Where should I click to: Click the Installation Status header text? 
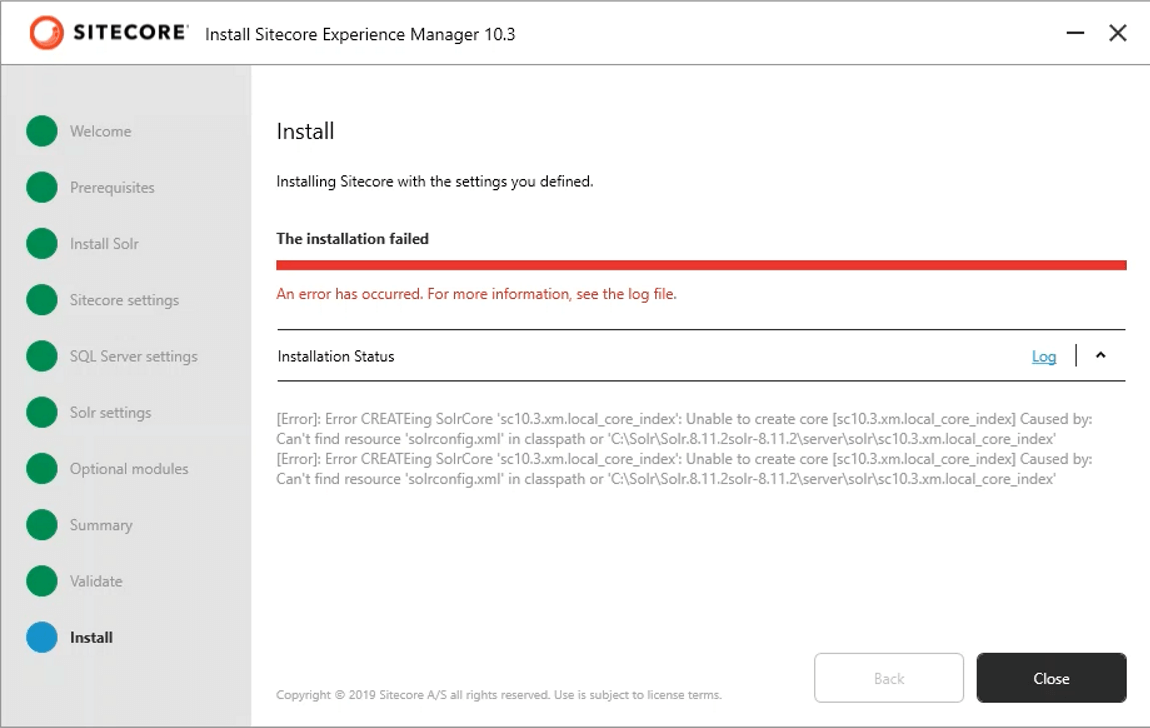336,357
